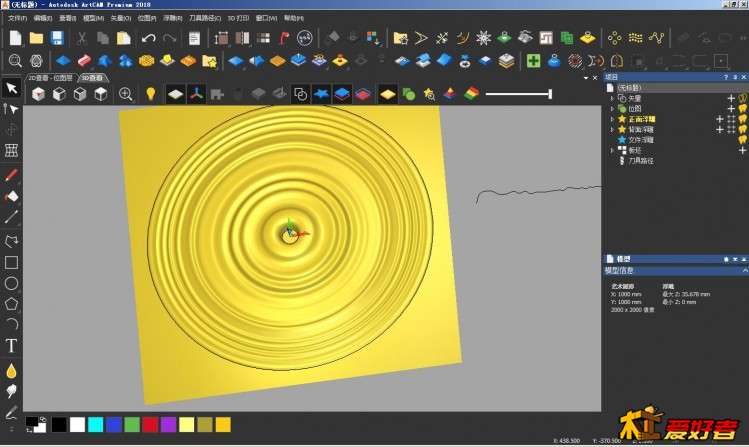
Task: Click the Undo arrow in the toolbar
Action: coord(149,38)
